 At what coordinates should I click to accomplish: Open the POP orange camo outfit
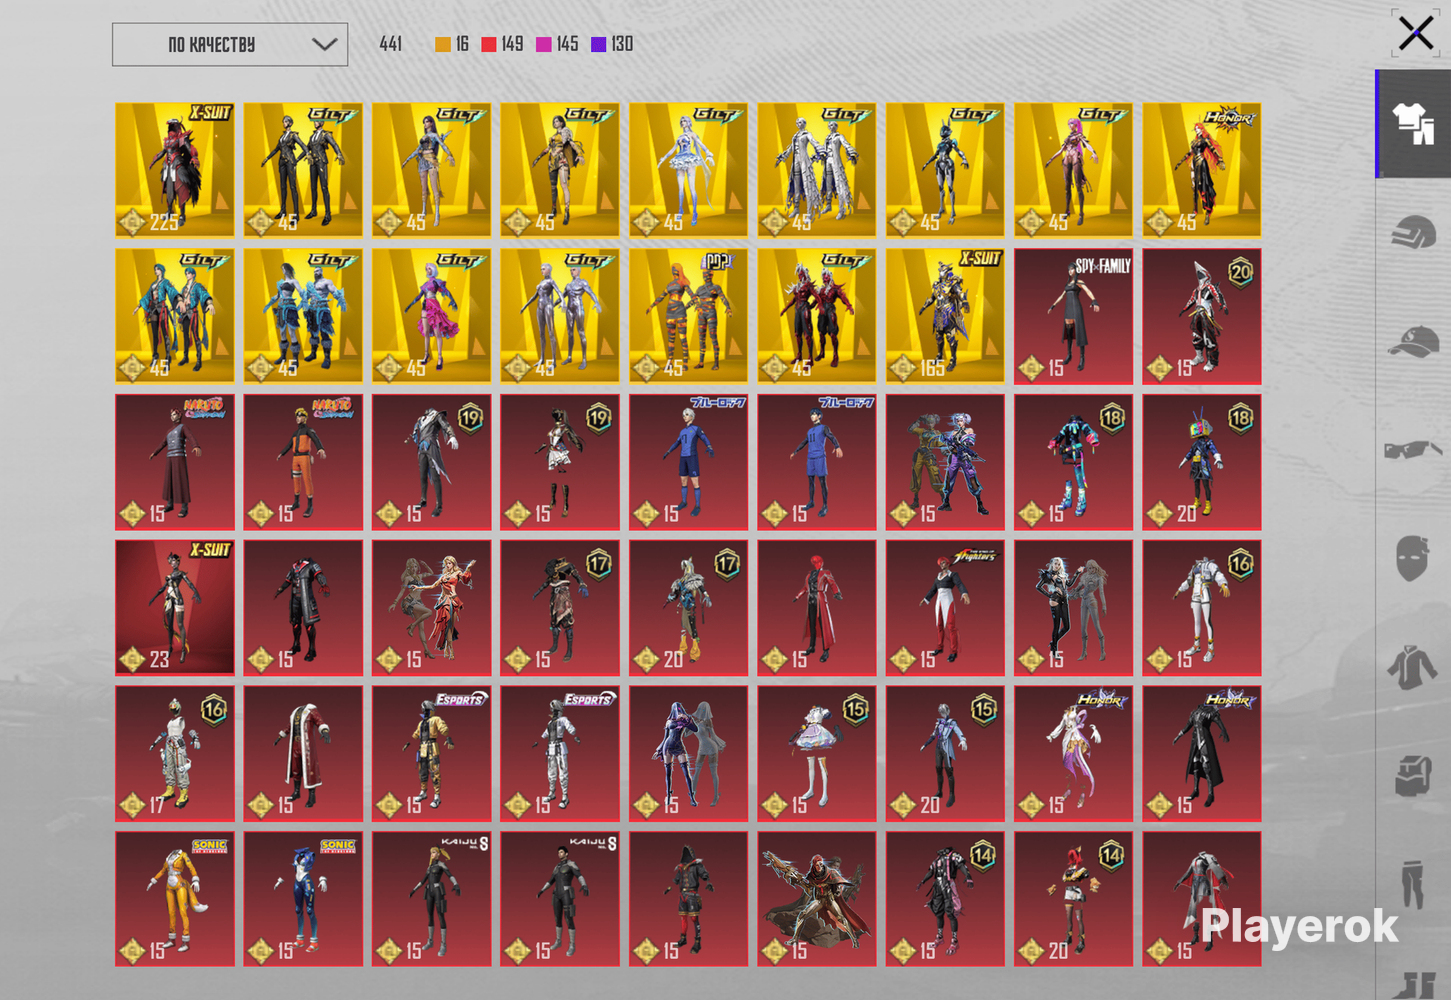[688, 316]
